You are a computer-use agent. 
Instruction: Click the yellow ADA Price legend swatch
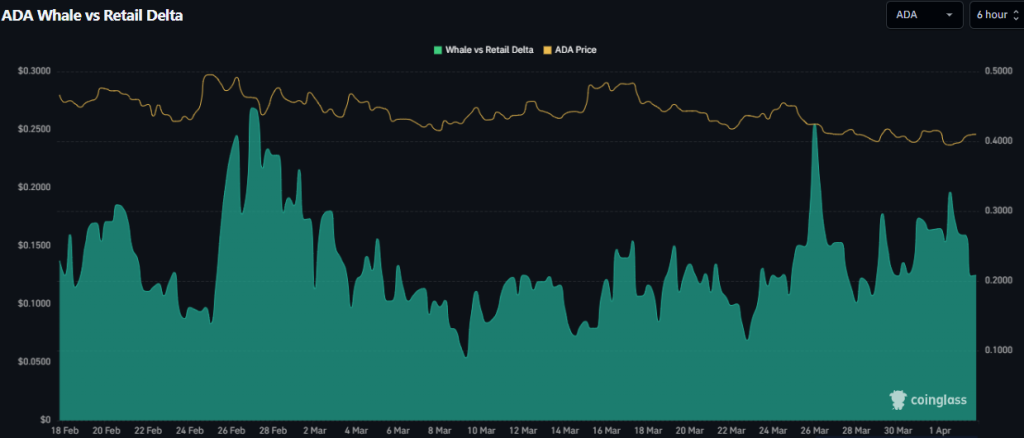[547, 49]
